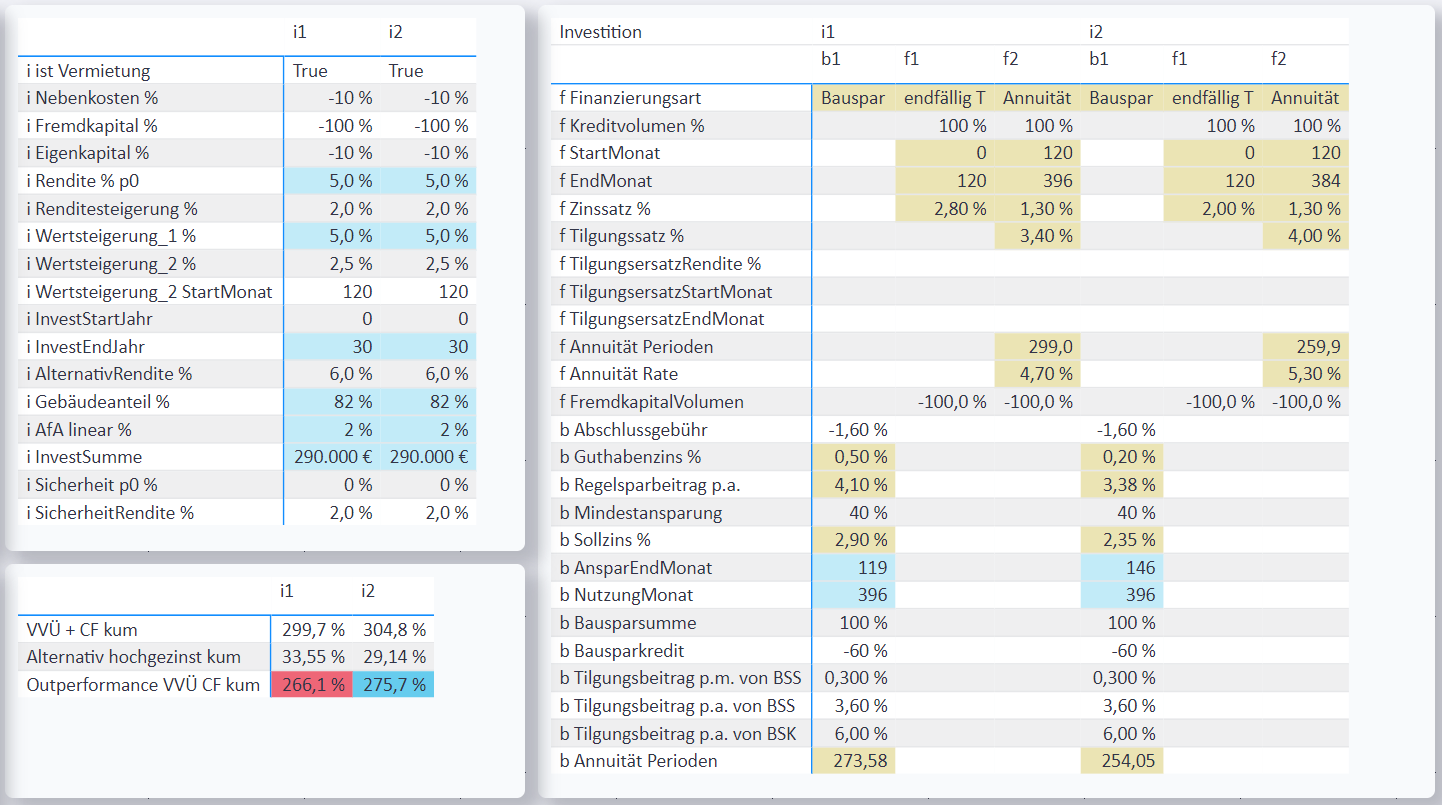Click the 384 value in 'f EndMonat'
1442x805 pixels.
[x=1306, y=181]
